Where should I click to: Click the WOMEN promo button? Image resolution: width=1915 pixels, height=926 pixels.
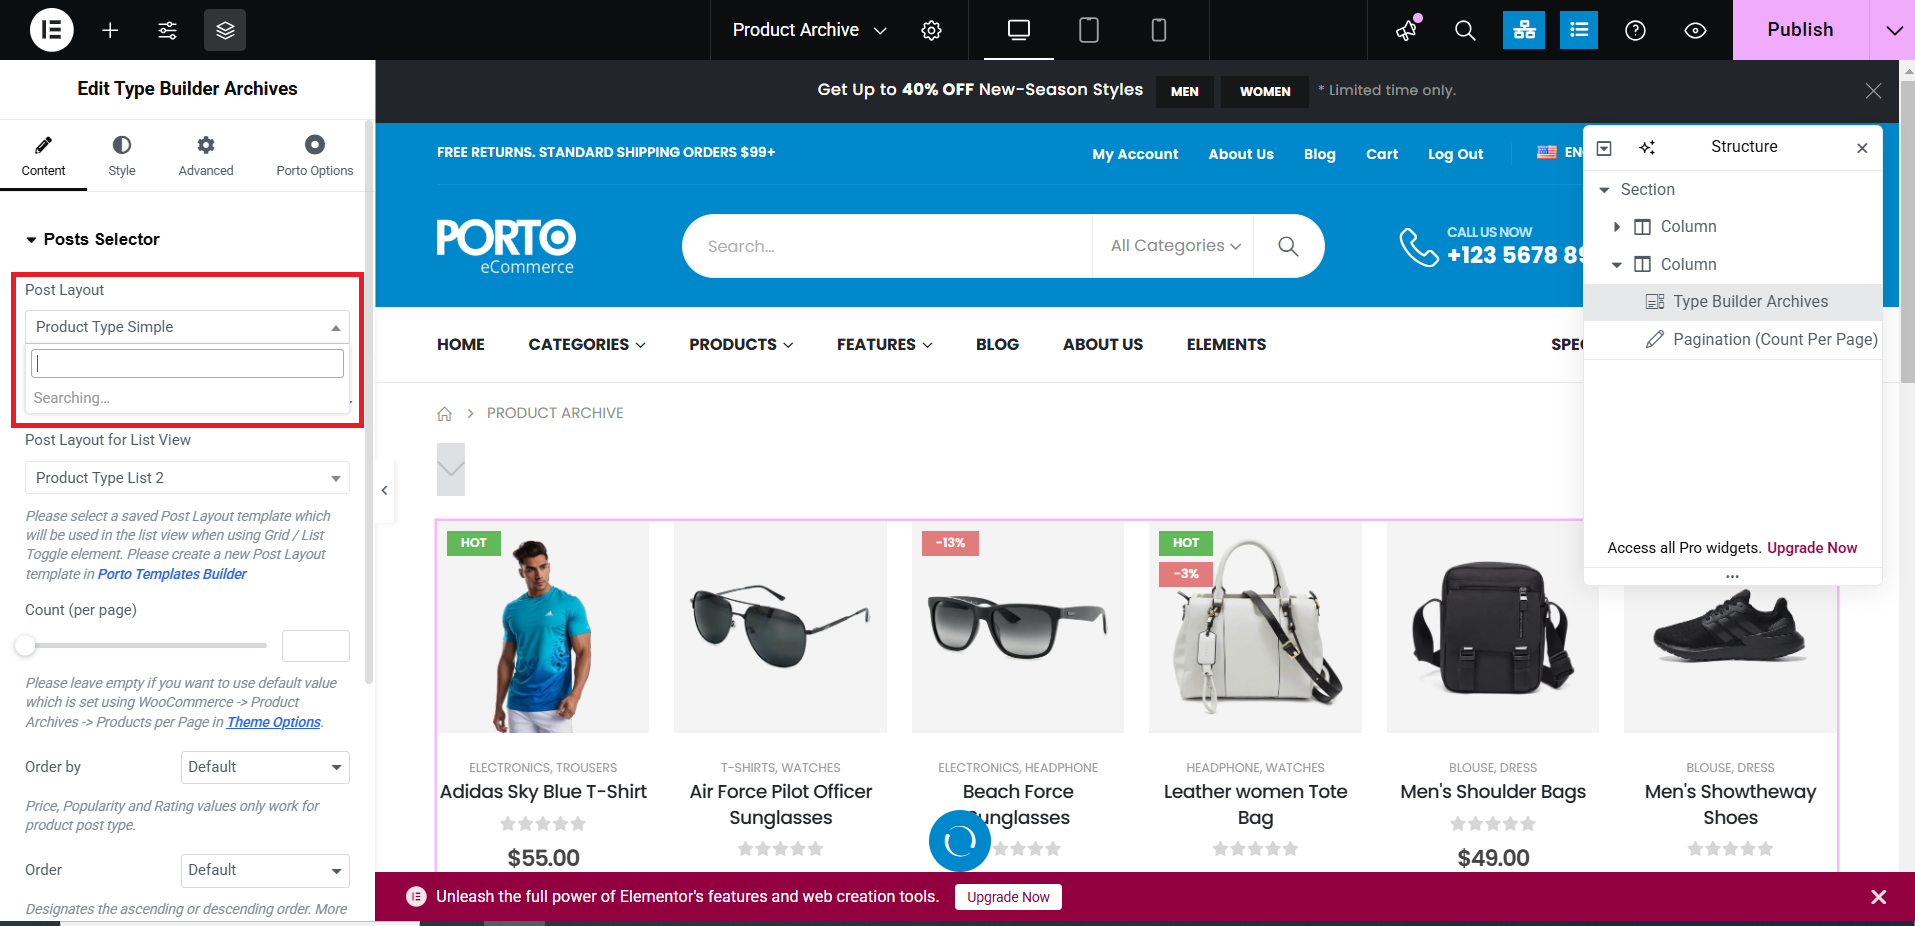click(x=1265, y=91)
